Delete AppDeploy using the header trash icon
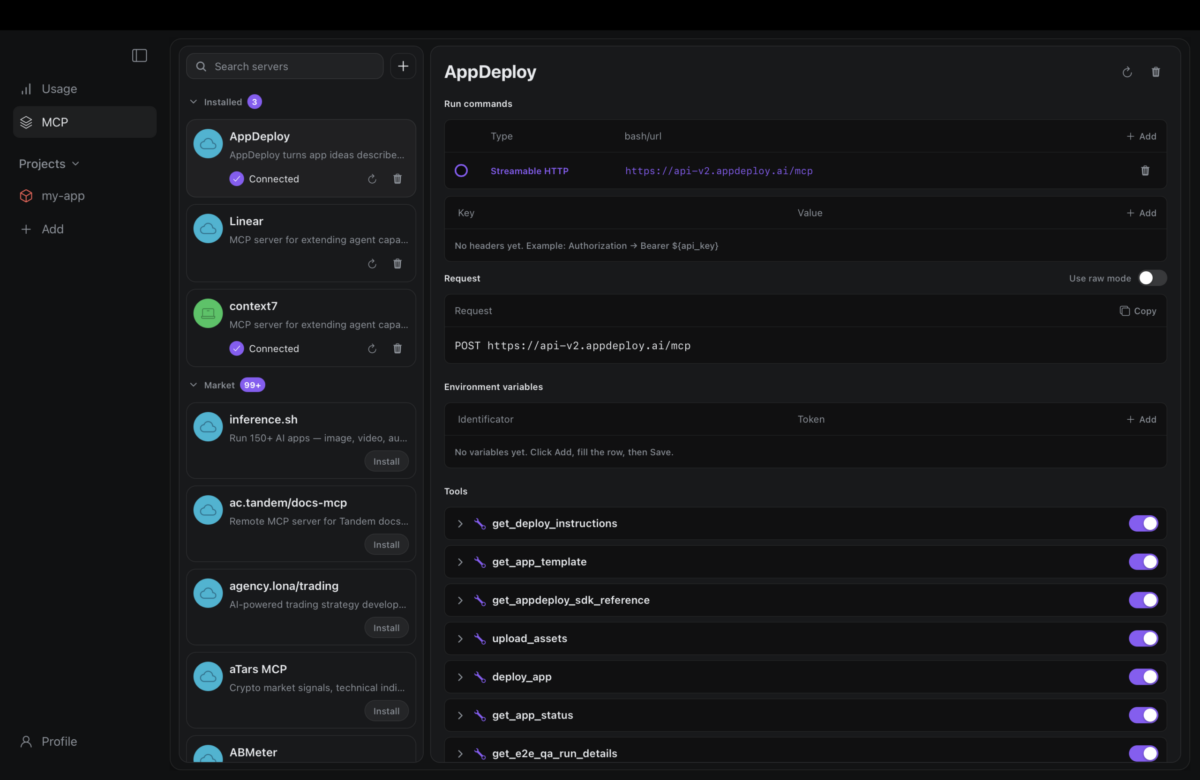Viewport: 1200px width, 780px height. 1156,72
